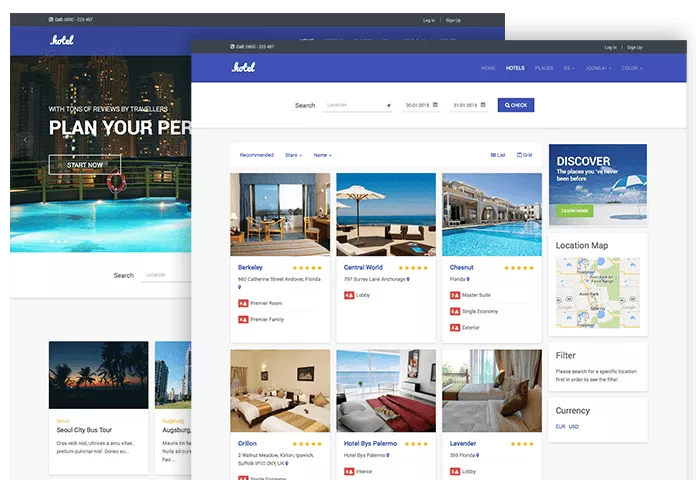Open Hotel Bys Palermo title
The width and height of the screenshot is (696, 480).
pos(370,443)
